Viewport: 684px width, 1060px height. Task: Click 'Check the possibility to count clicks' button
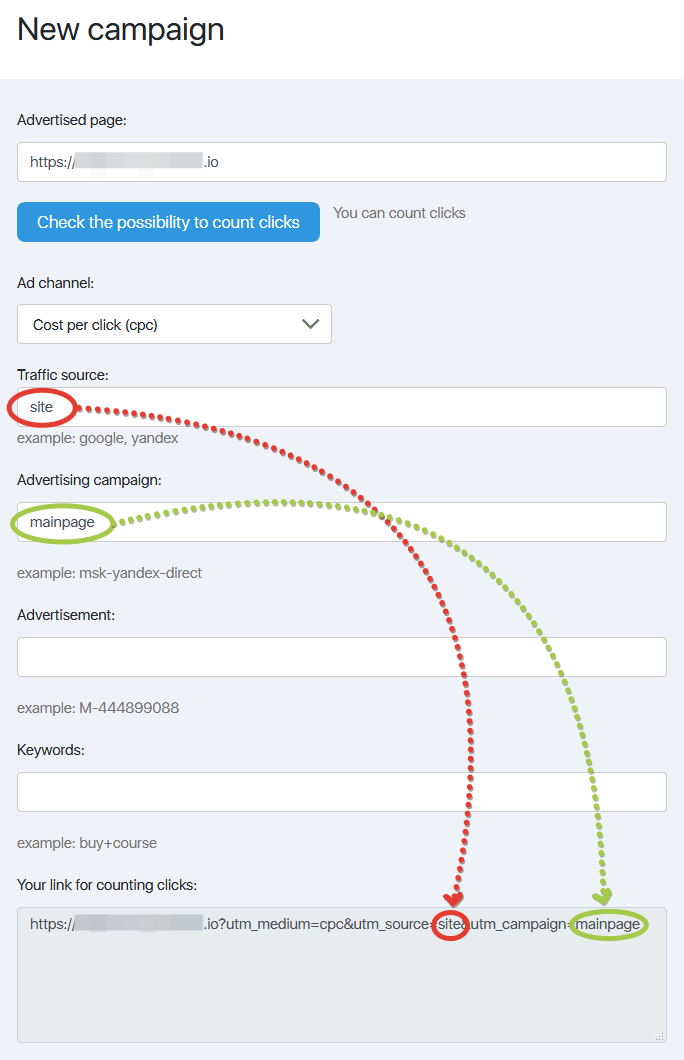[x=168, y=222]
